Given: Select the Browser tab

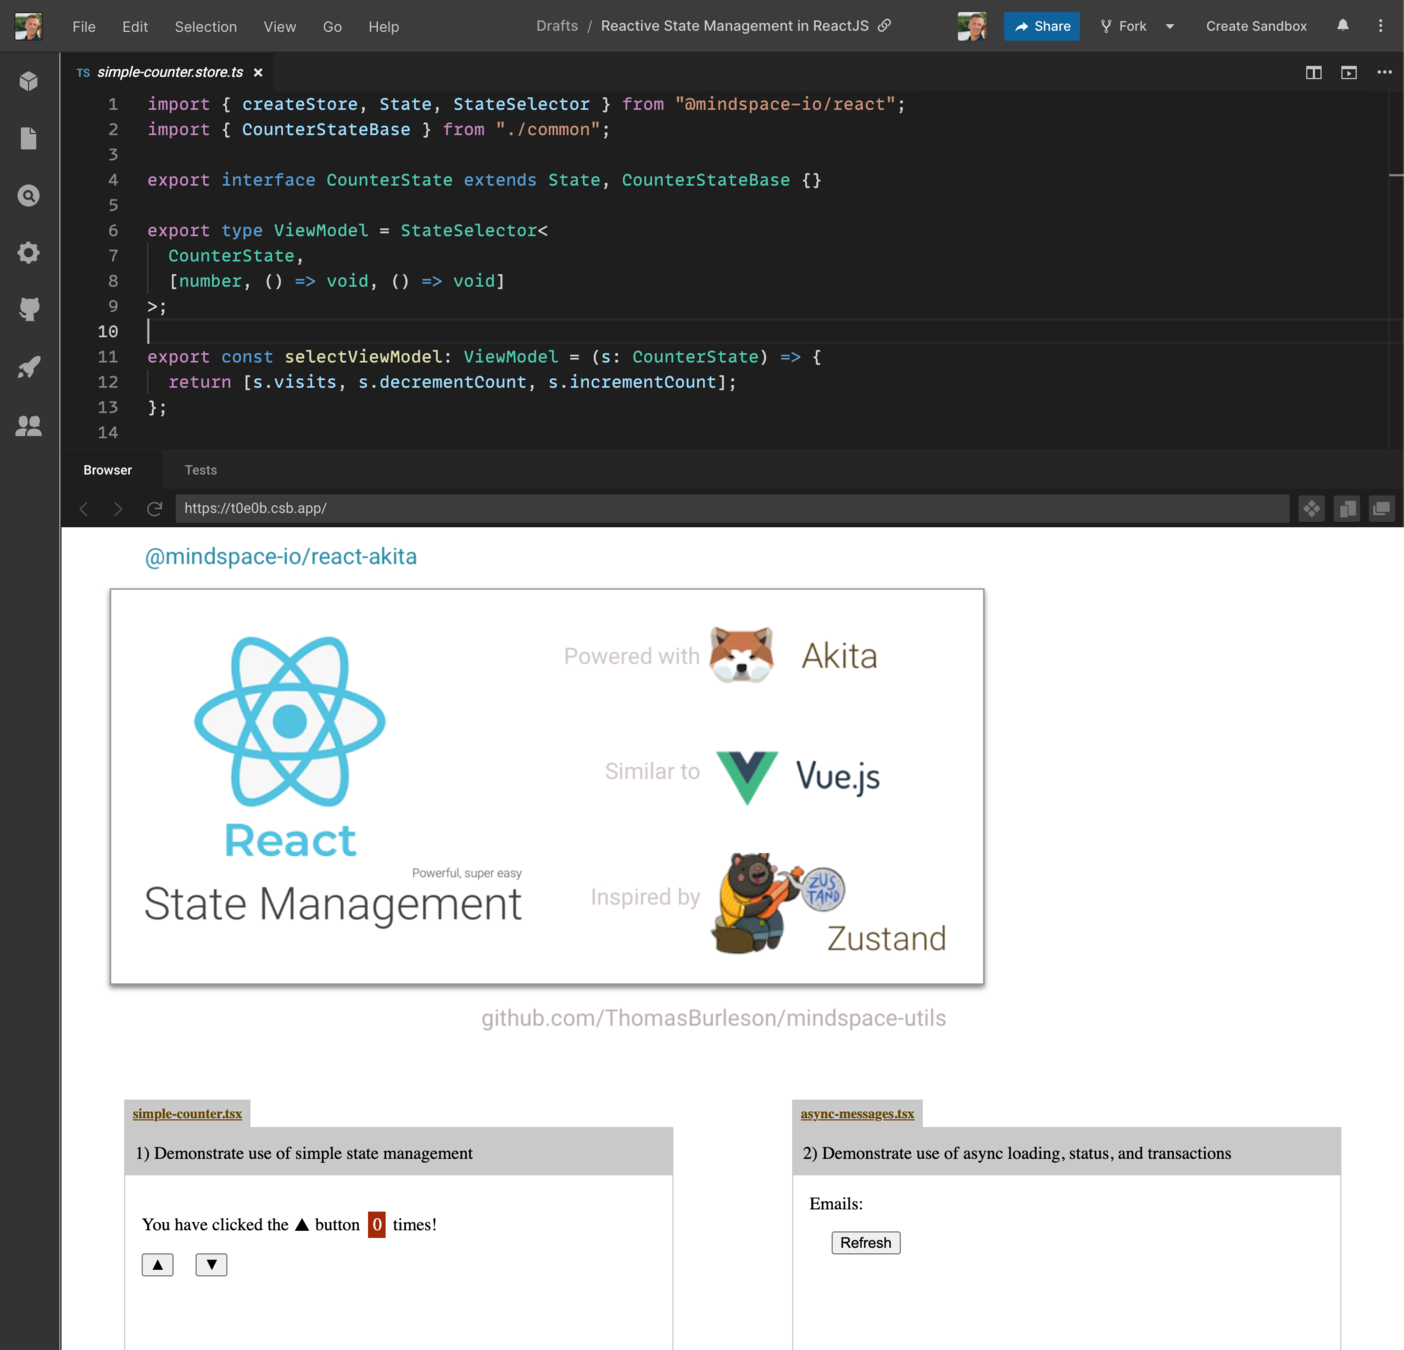Looking at the screenshot, I should [108, 470].
